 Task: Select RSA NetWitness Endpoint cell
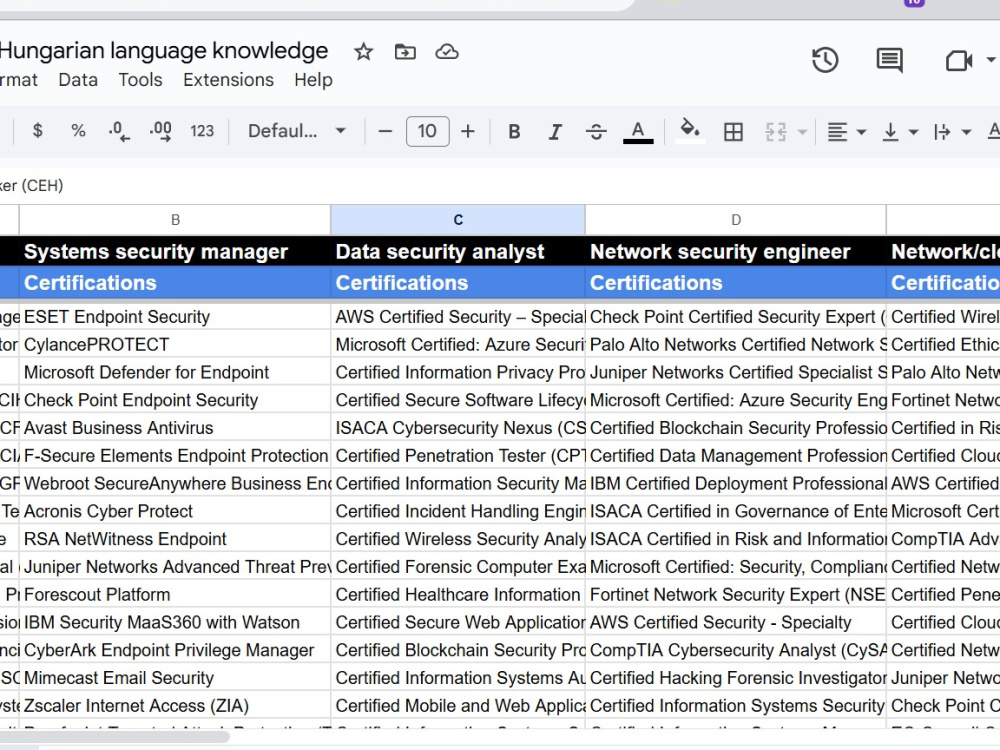(x=175, y=539)
